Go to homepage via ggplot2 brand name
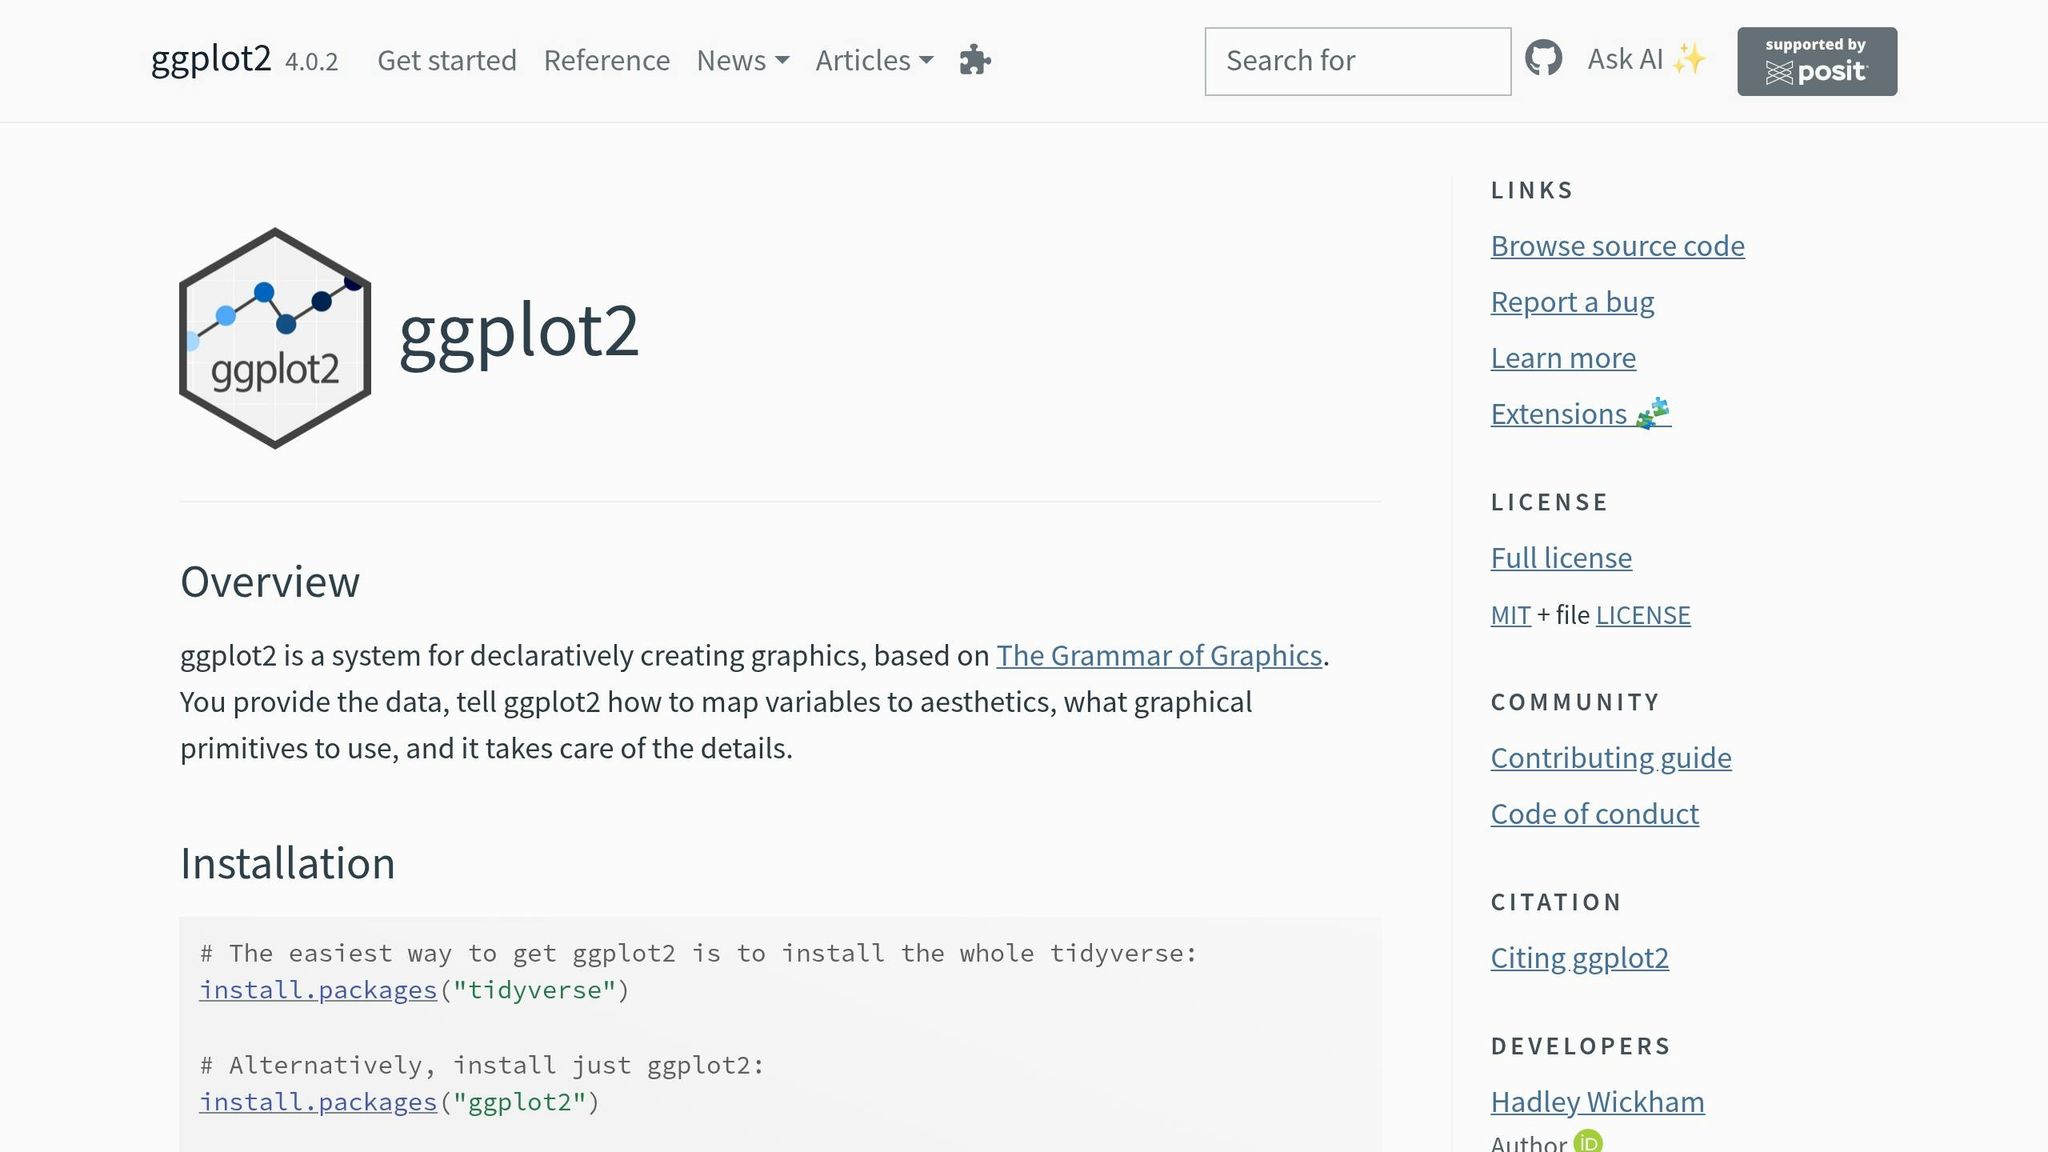Screen dimensions: 2048x1152 (x=209, y=58)
